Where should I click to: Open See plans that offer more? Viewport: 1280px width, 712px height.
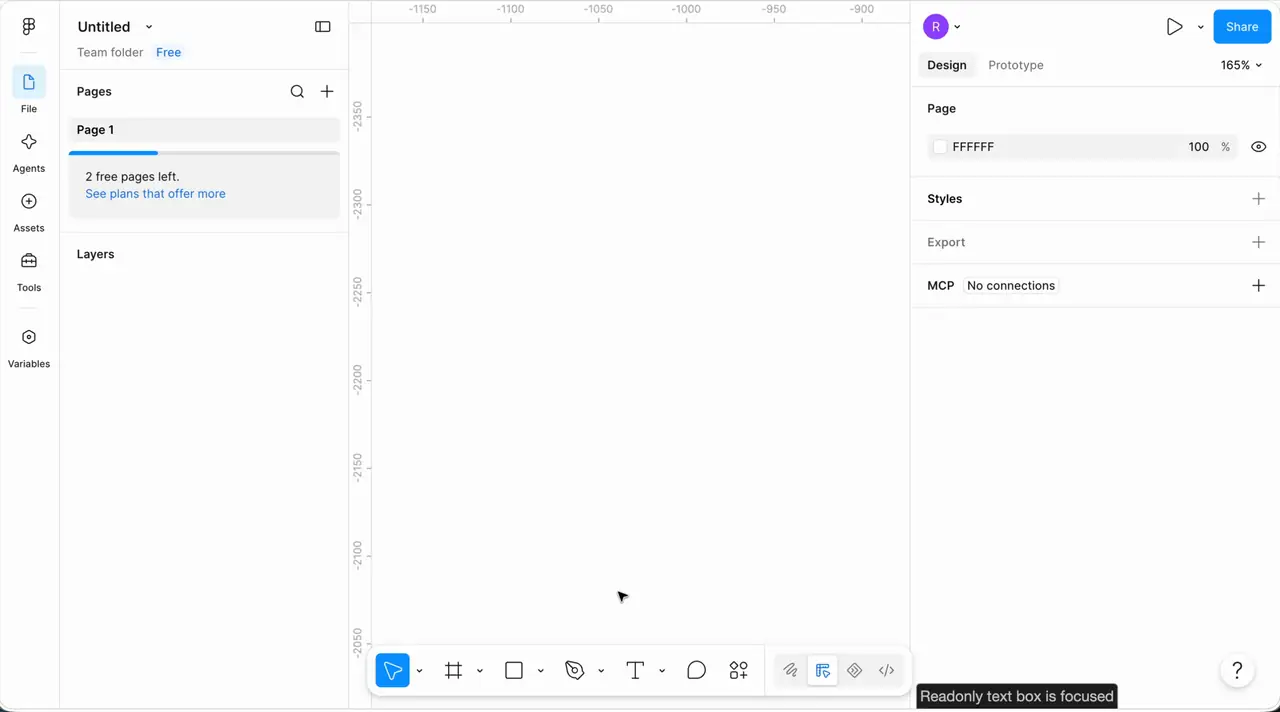pyautogui.click(x=155, y=194)
